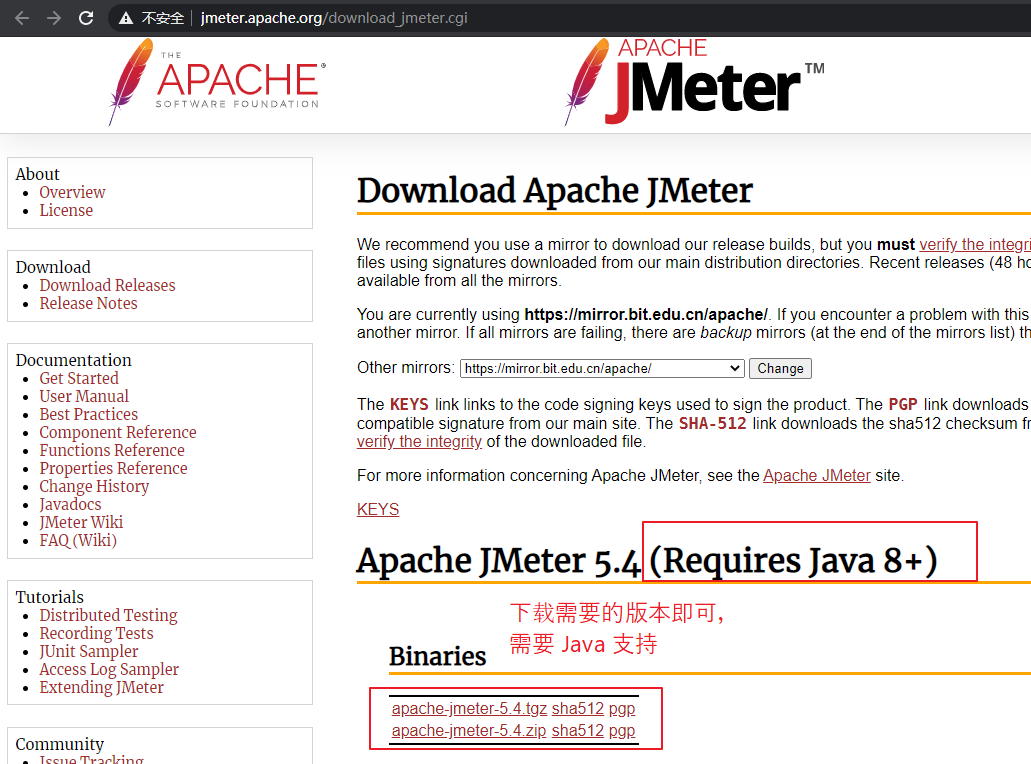Viewport: 1031px width, 764px height.
Task: View the not-secure warning icon details
Action: tap(126, 18)
